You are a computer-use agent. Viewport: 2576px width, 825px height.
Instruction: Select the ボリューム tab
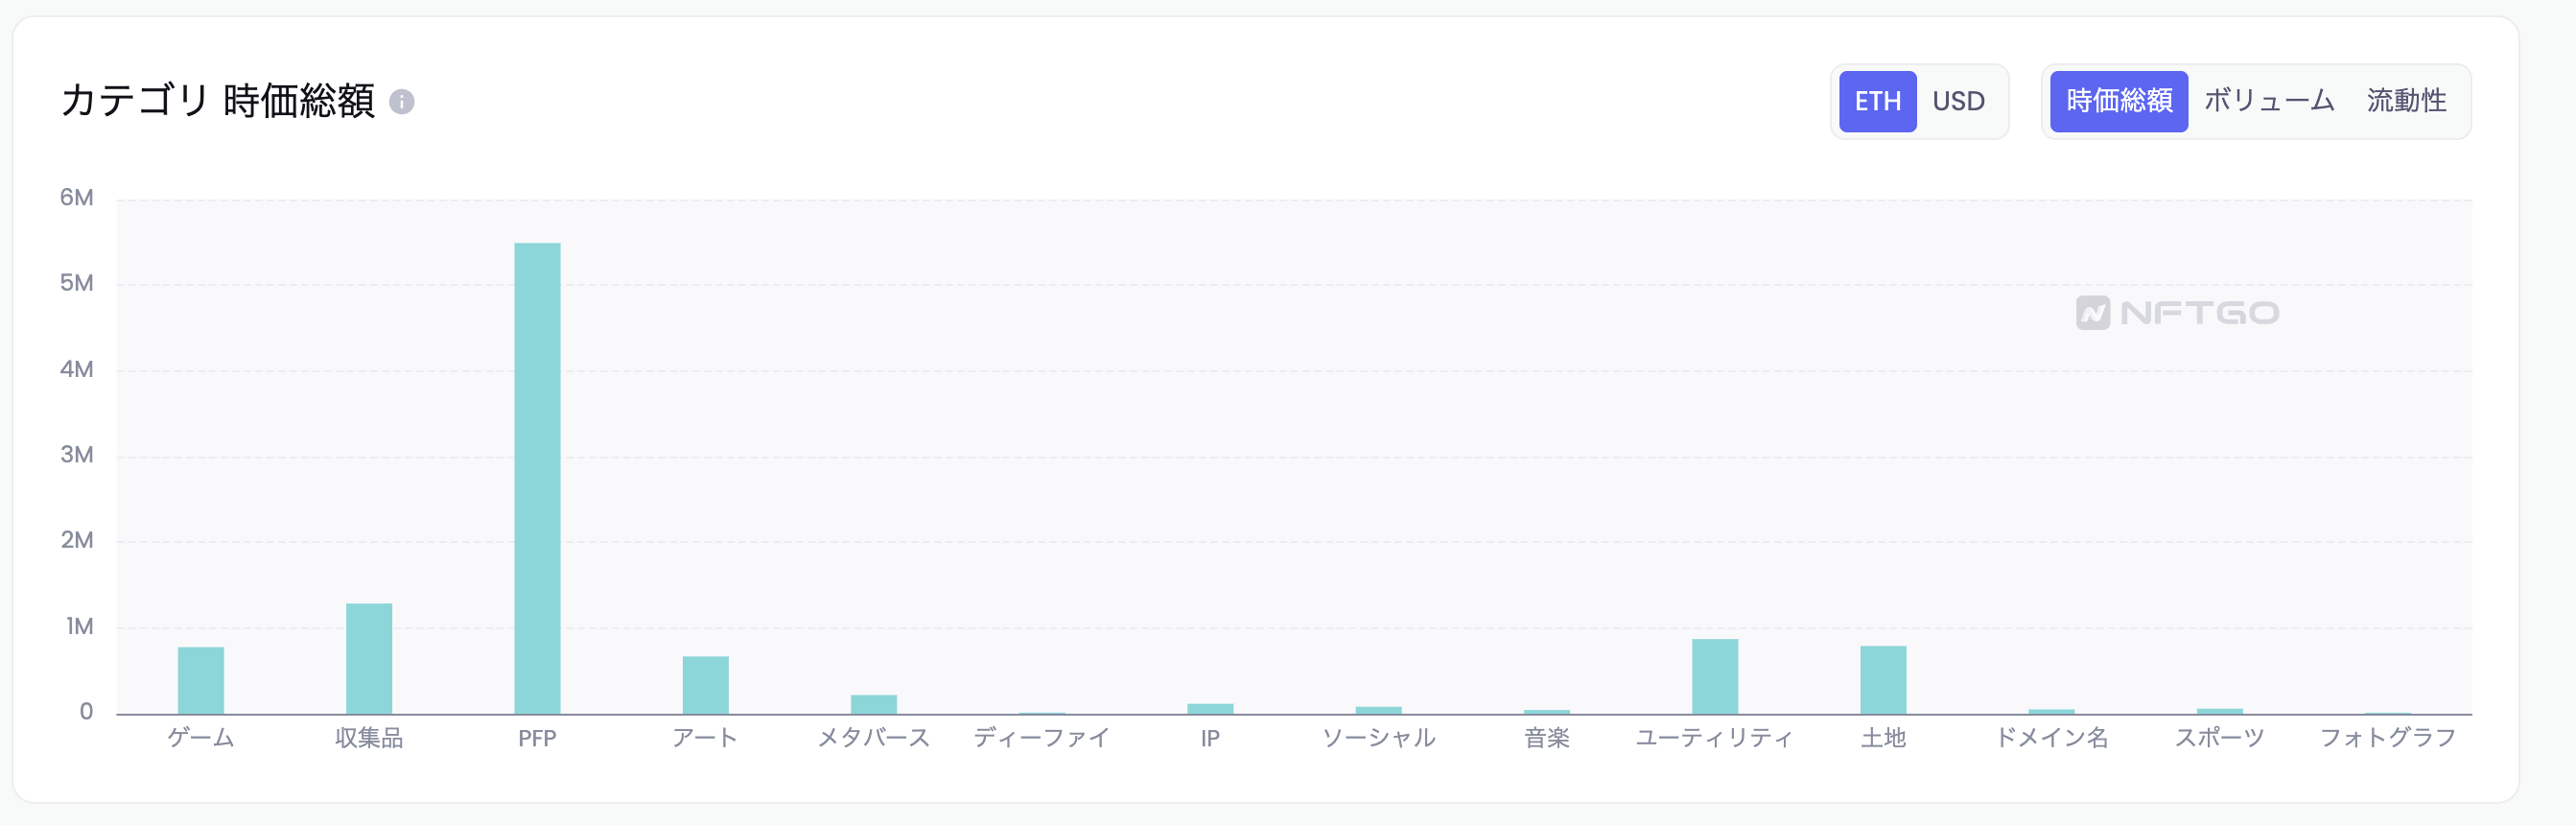2268,101
